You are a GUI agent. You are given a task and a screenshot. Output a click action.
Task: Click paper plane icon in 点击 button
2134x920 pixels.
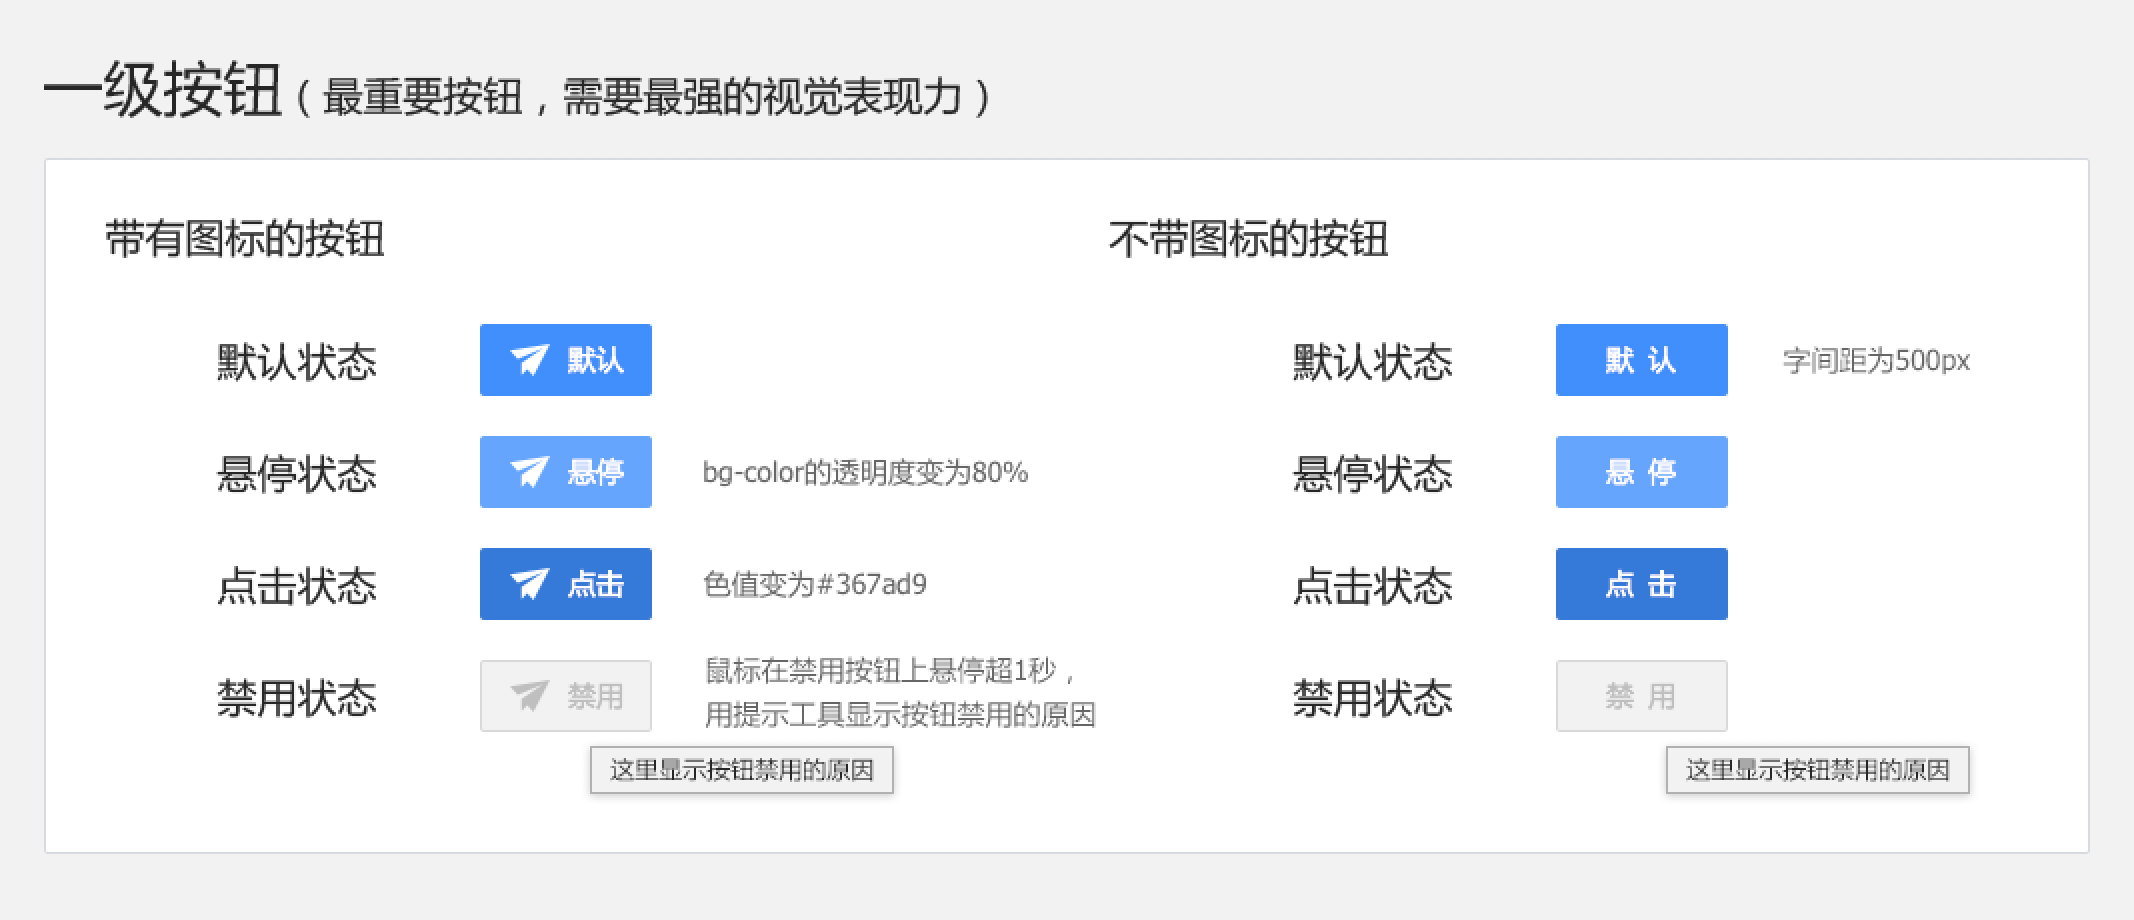click(x=530, y=583)
